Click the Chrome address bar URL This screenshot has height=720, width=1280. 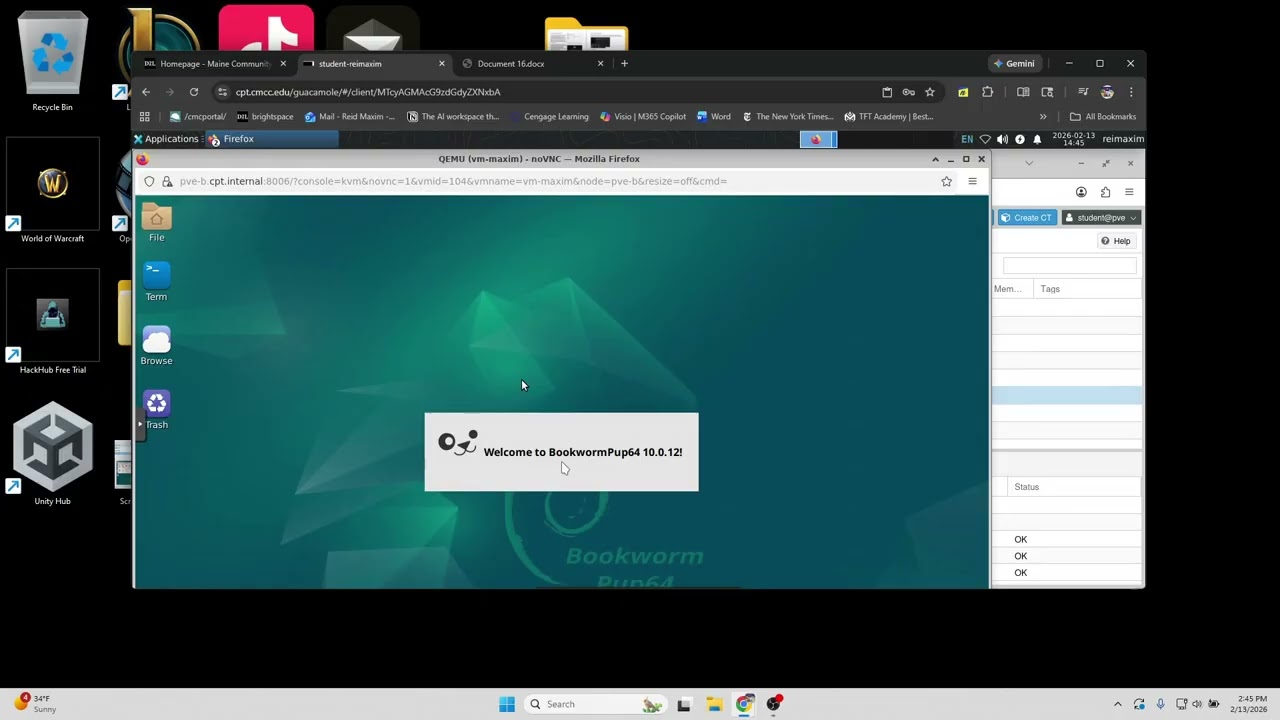pyautogui.click(x=368, y=92)
